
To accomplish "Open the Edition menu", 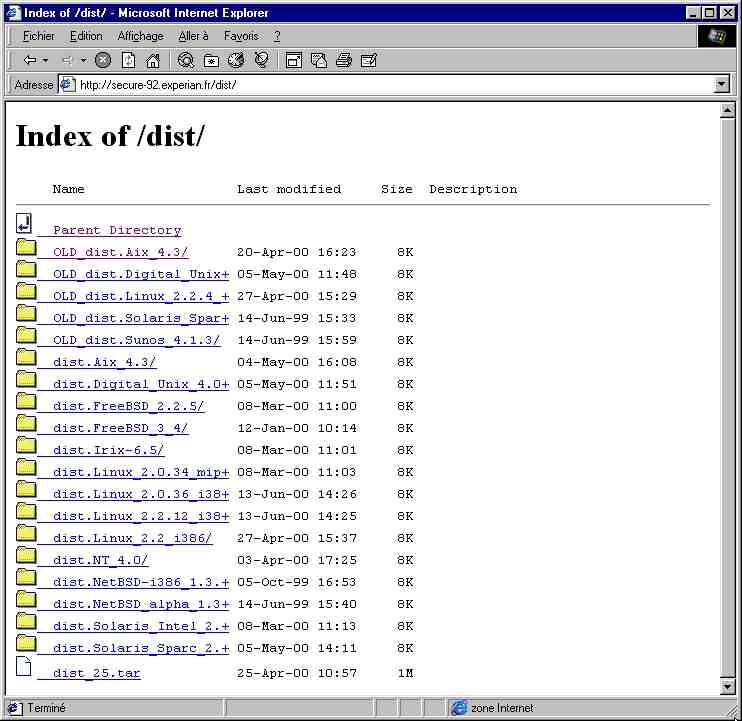I will pos(86,36).
